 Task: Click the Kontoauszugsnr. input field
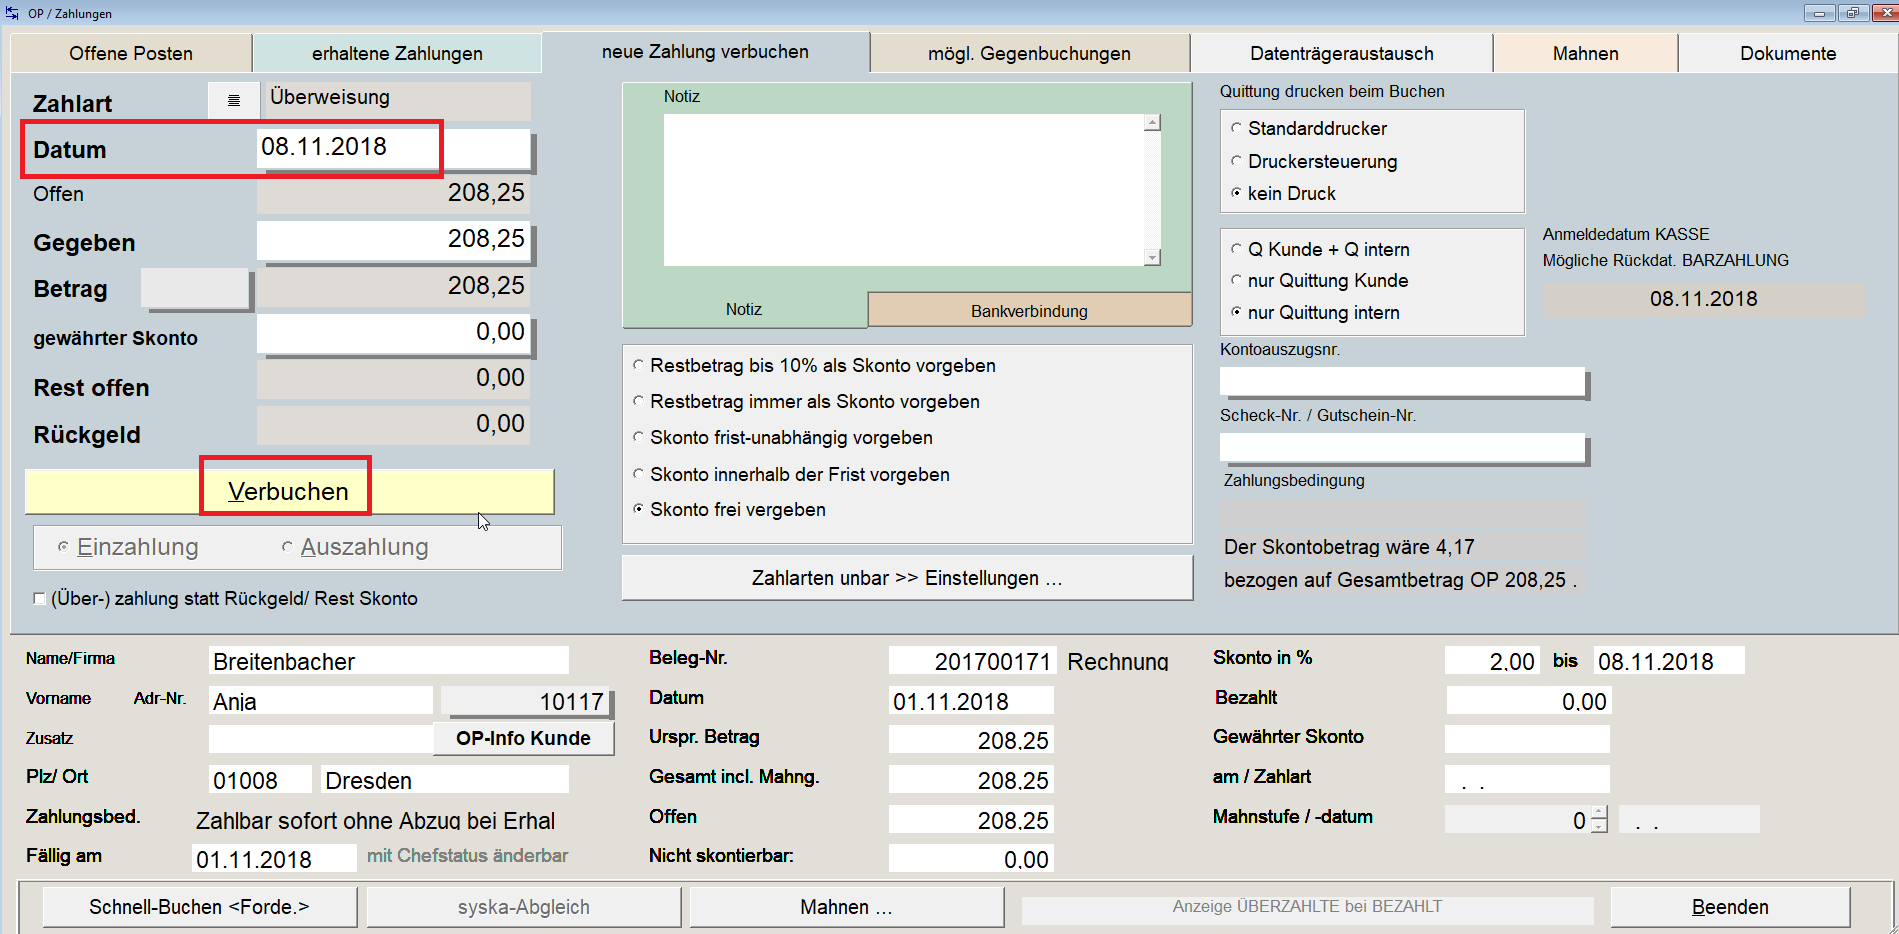[1402, 381]
